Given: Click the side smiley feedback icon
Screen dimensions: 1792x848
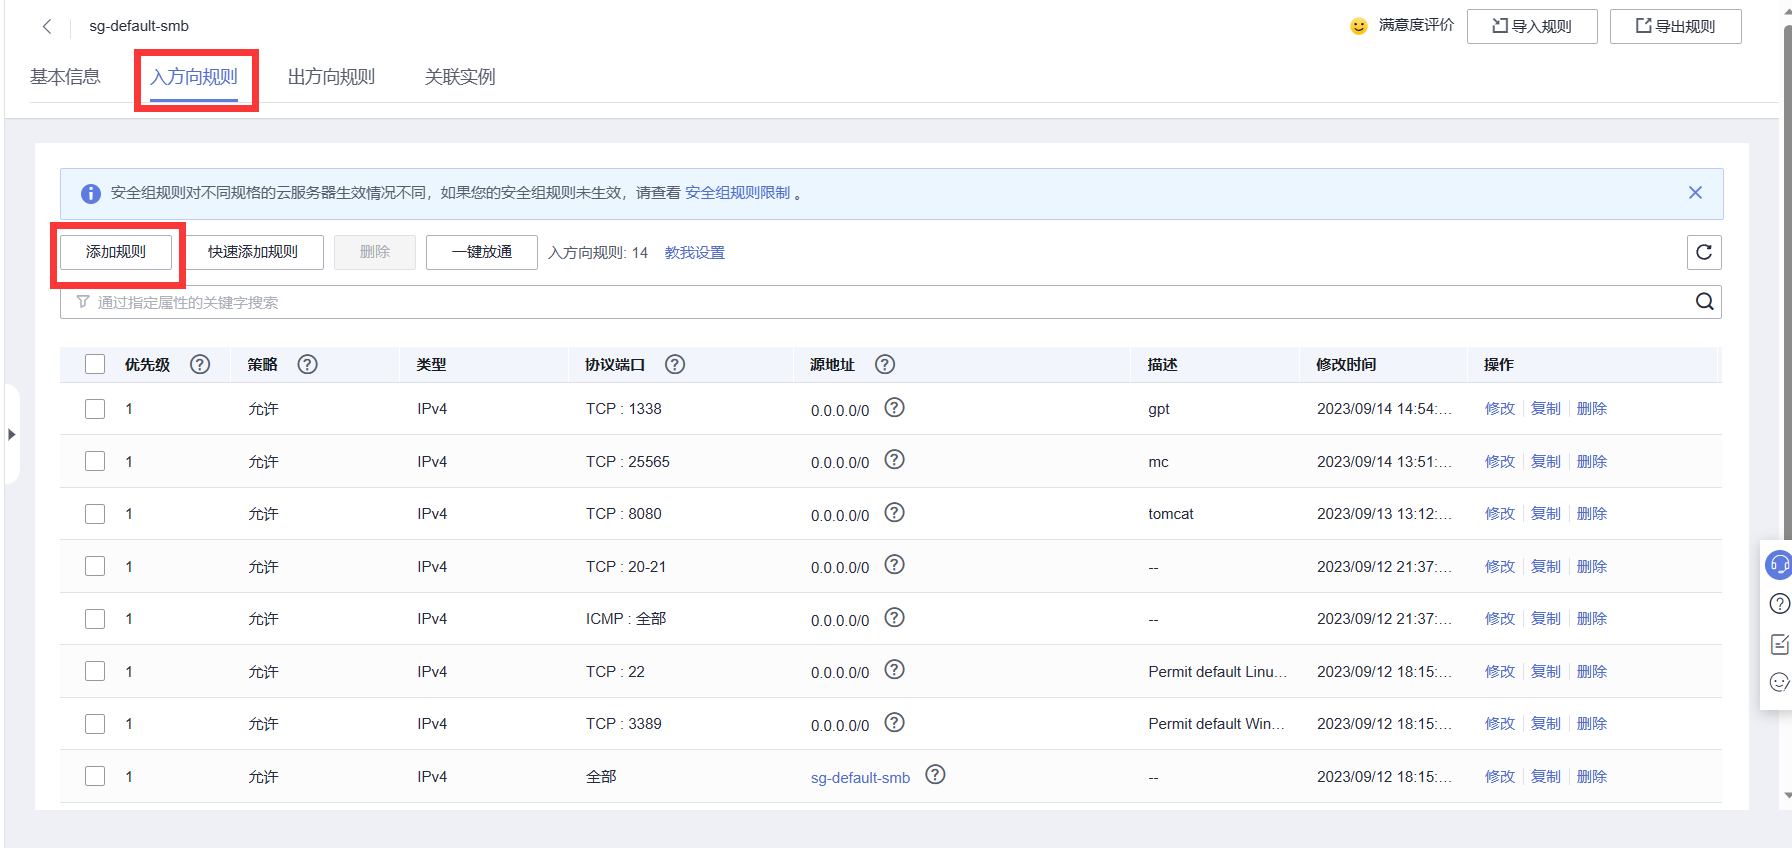Looking at the screenshot, I should point(1779,682).
